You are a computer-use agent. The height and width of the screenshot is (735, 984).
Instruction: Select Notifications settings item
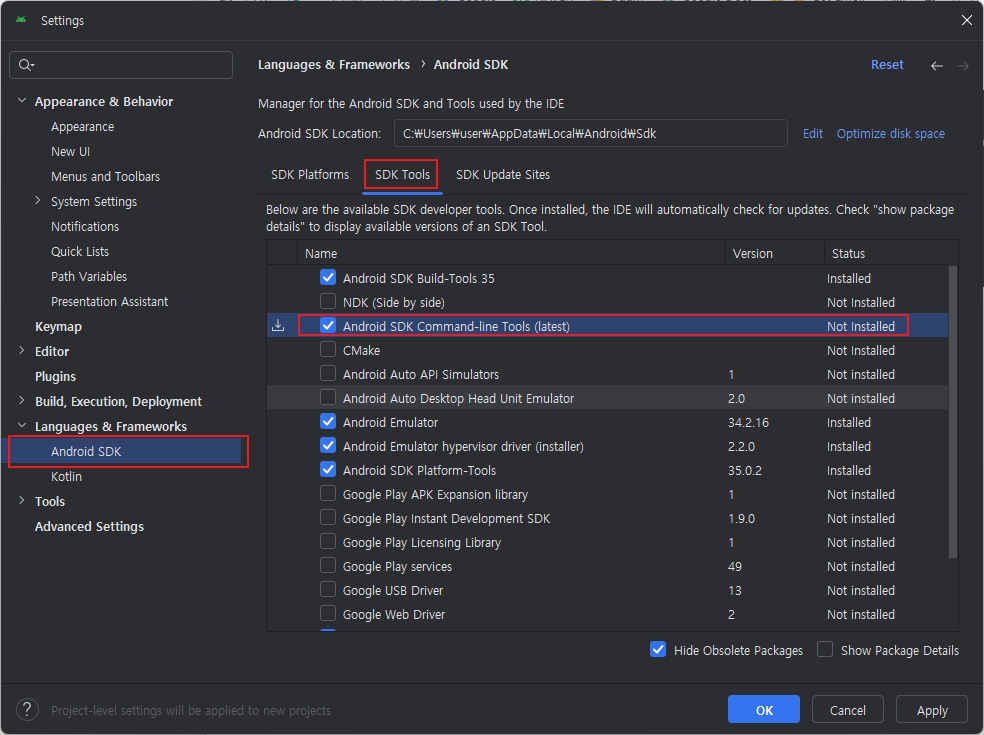click(x=85, y=226)
